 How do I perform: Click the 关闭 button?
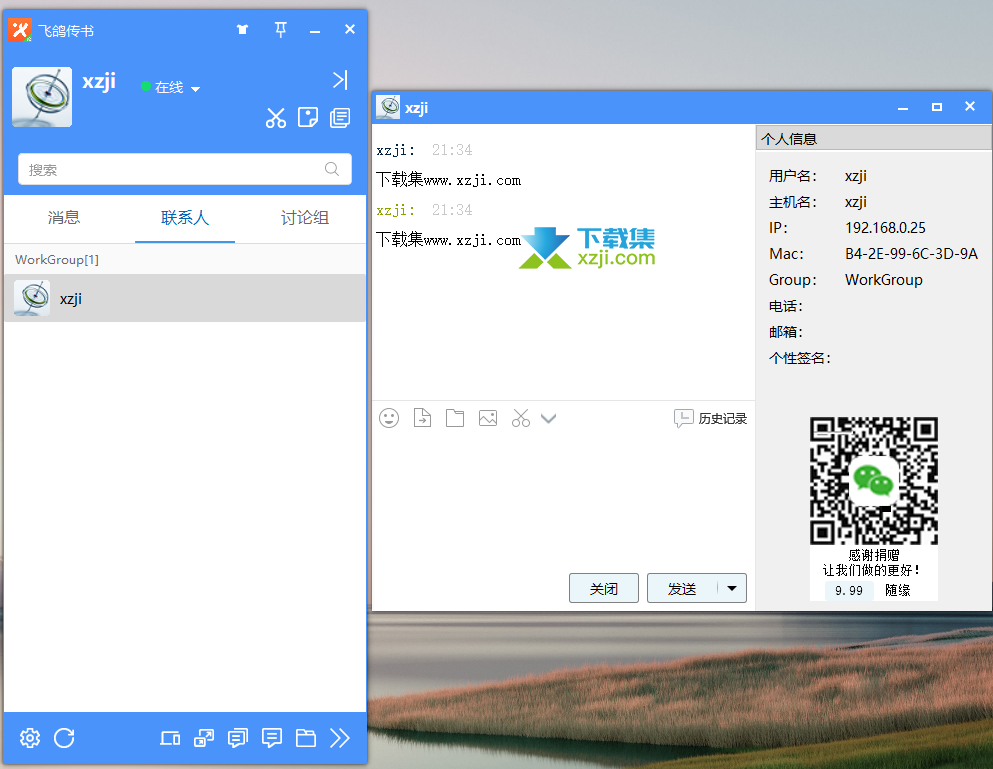point(604,588)
